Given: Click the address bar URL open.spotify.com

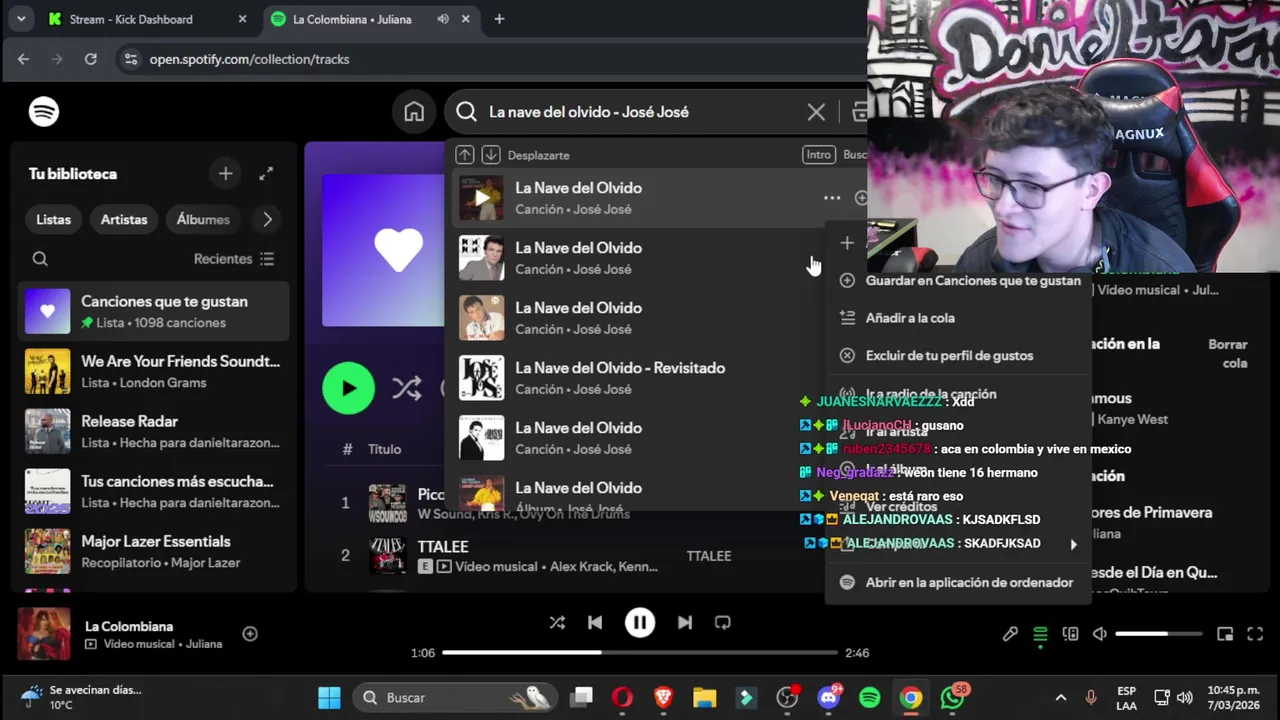Looking at the screenshot, I should pyautogui.click(x=249, y=59).
